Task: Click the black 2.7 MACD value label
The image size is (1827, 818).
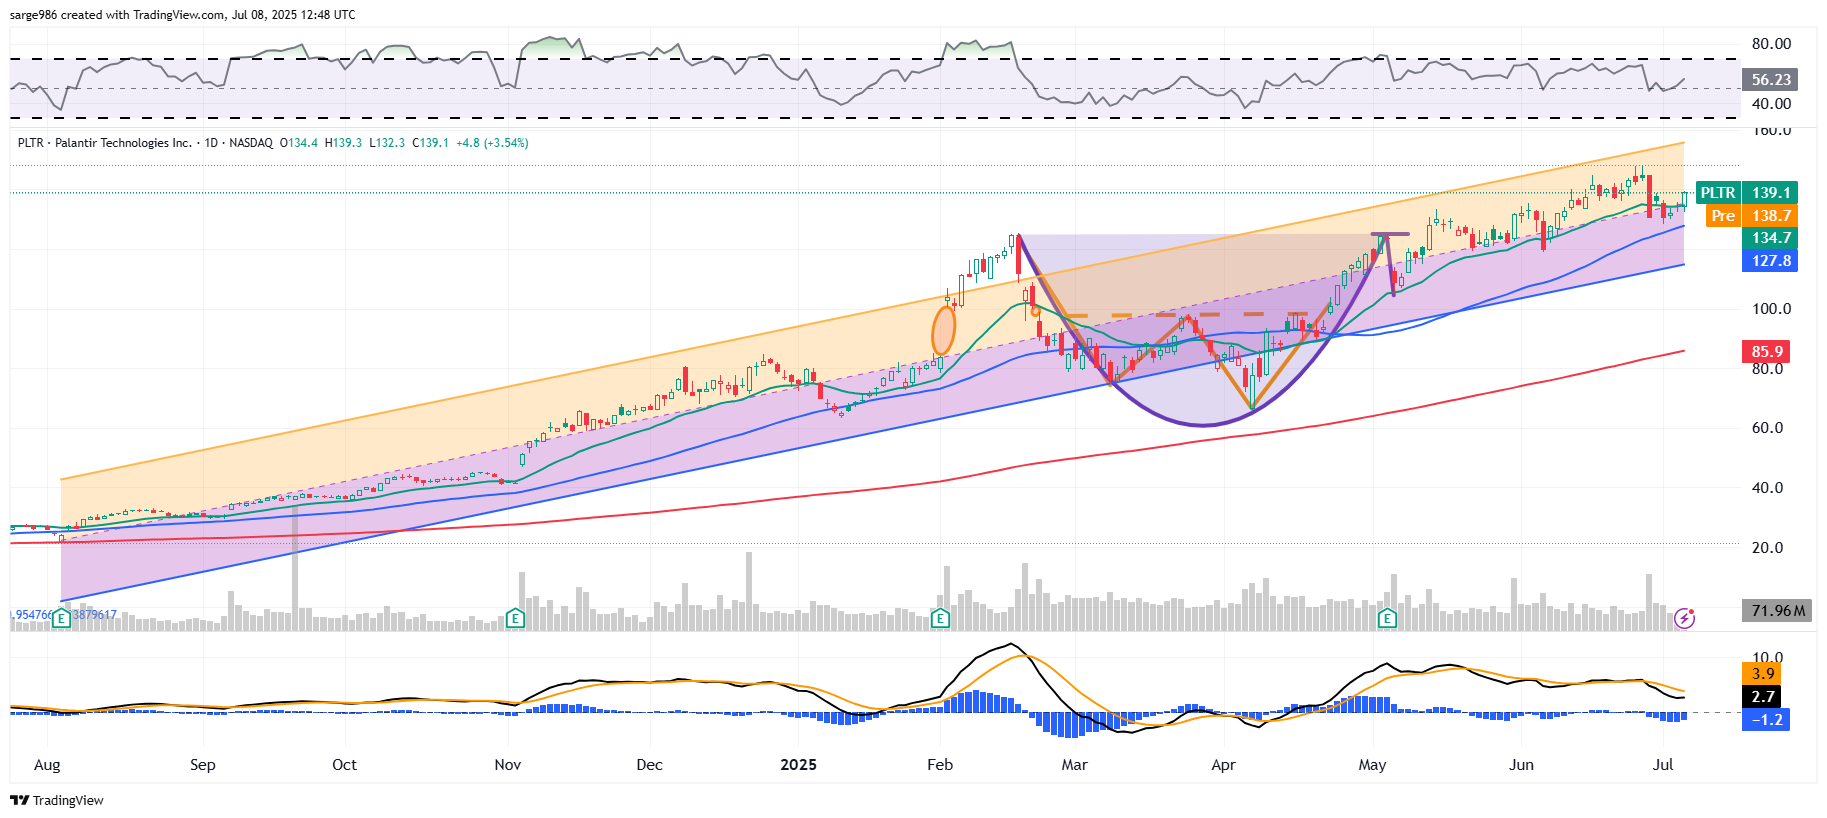Action: coord(1763,697)
